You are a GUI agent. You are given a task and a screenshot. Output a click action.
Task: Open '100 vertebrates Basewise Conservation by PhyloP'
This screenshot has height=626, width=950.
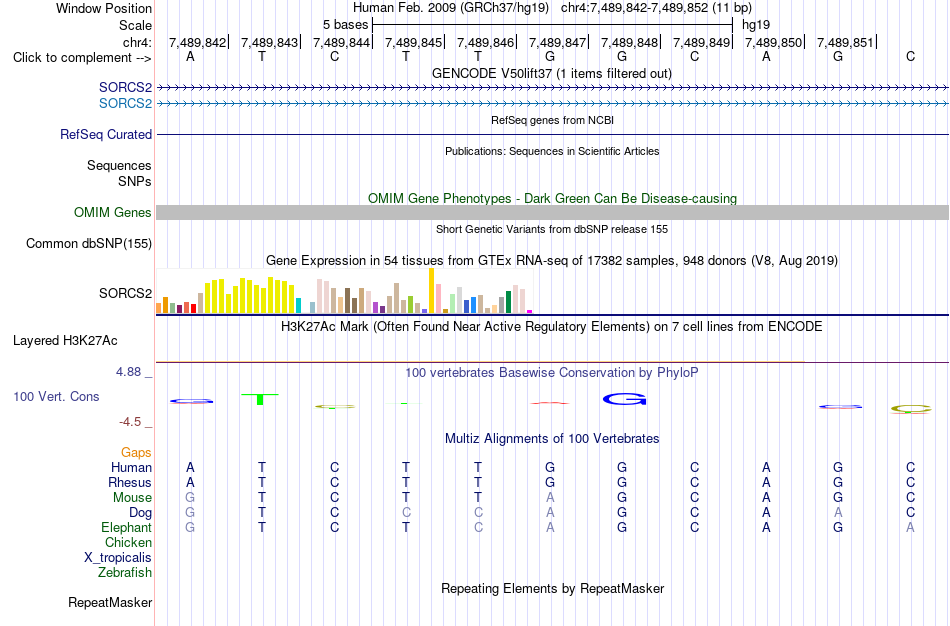(x=552, y=373)
